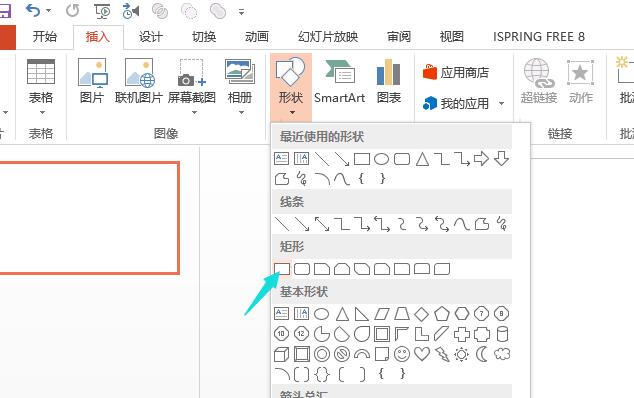
Task: Select lightning bolt shape
Action: click(x=442, y=354)
